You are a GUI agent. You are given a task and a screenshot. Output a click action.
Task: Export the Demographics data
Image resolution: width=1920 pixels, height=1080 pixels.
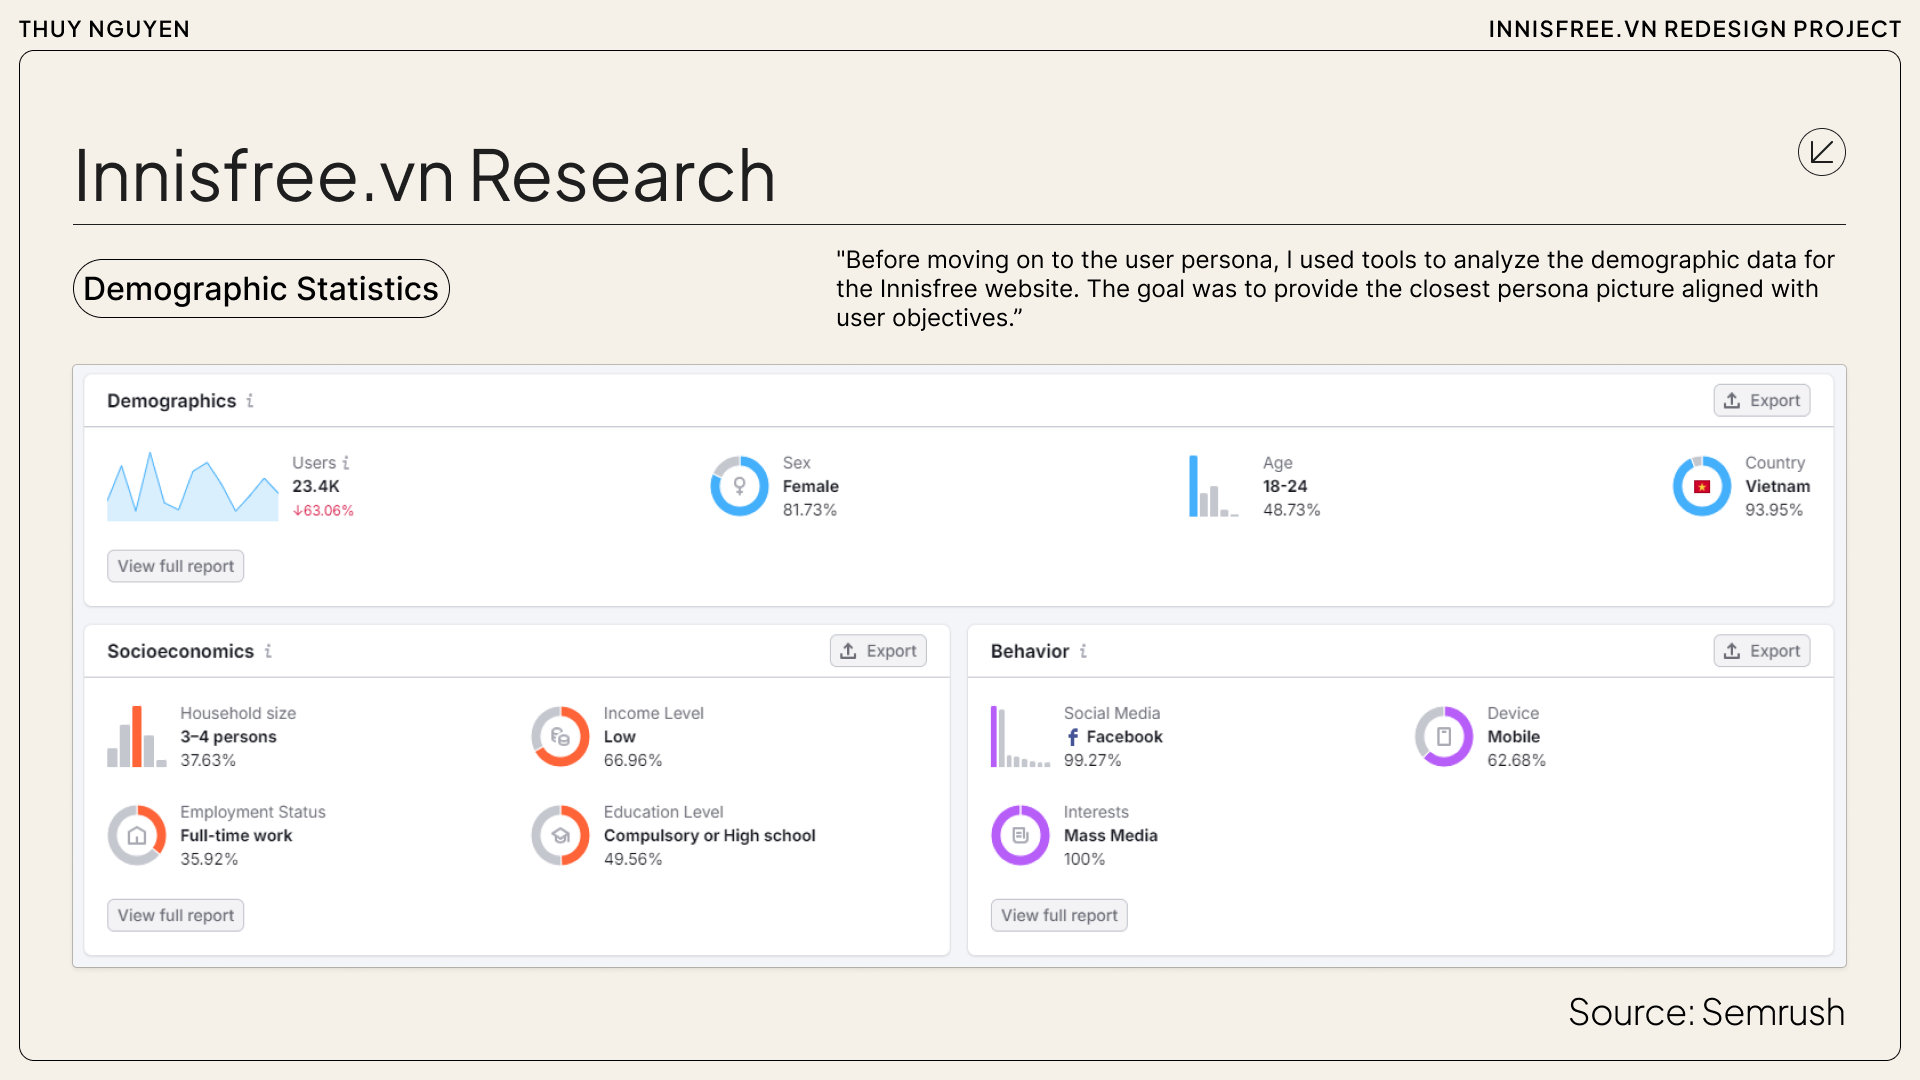(1761, 400)
